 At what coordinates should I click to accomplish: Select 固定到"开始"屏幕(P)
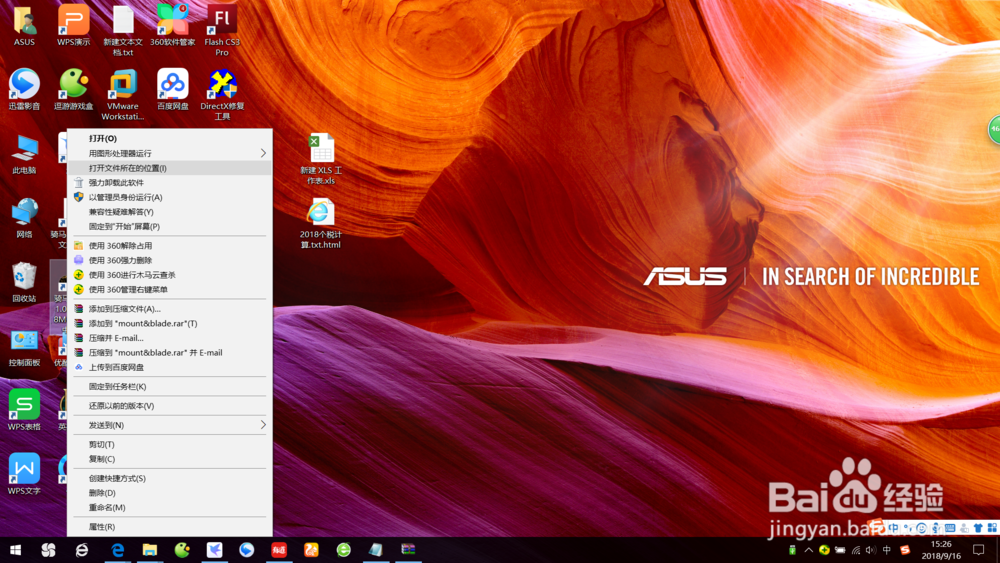tap(170, 226)
